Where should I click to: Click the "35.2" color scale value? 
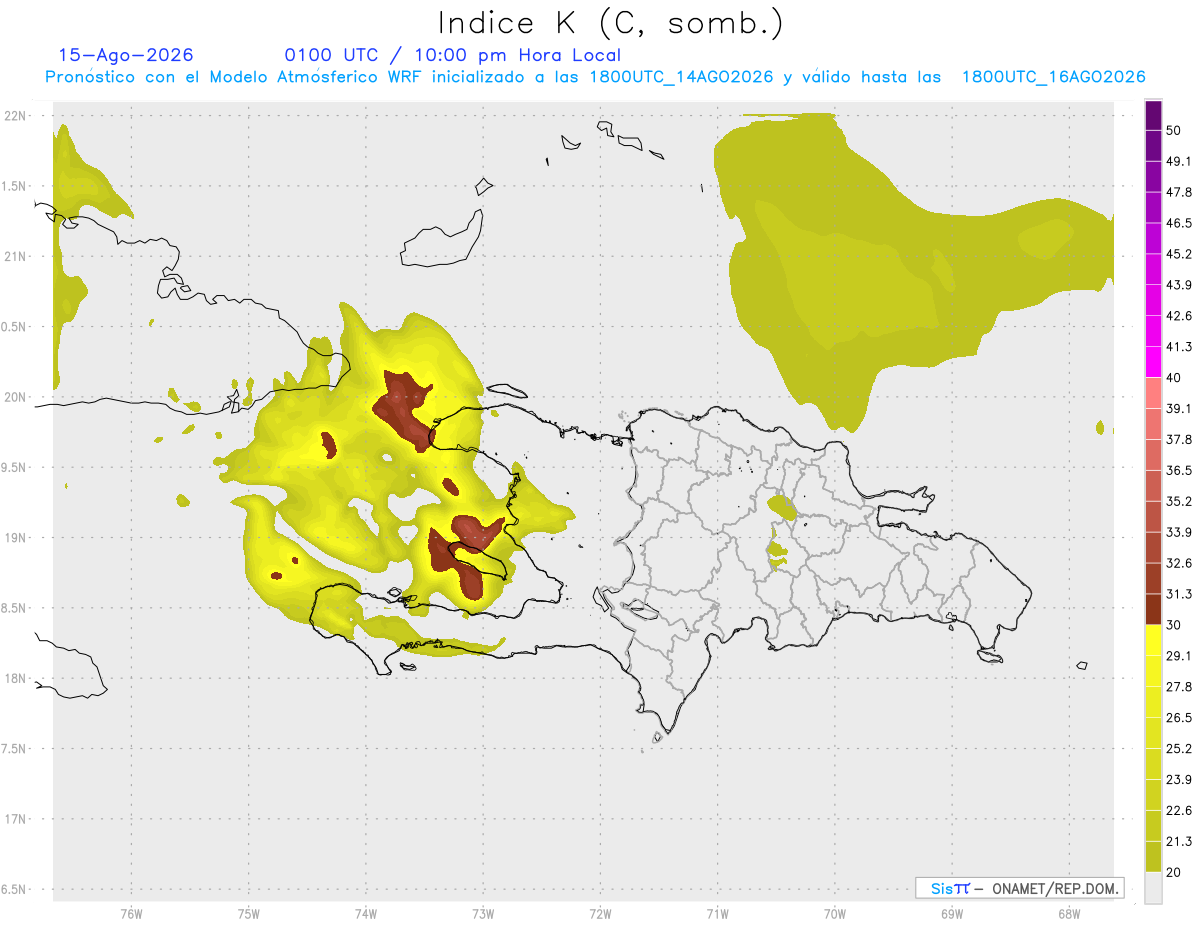point(1179,501)
